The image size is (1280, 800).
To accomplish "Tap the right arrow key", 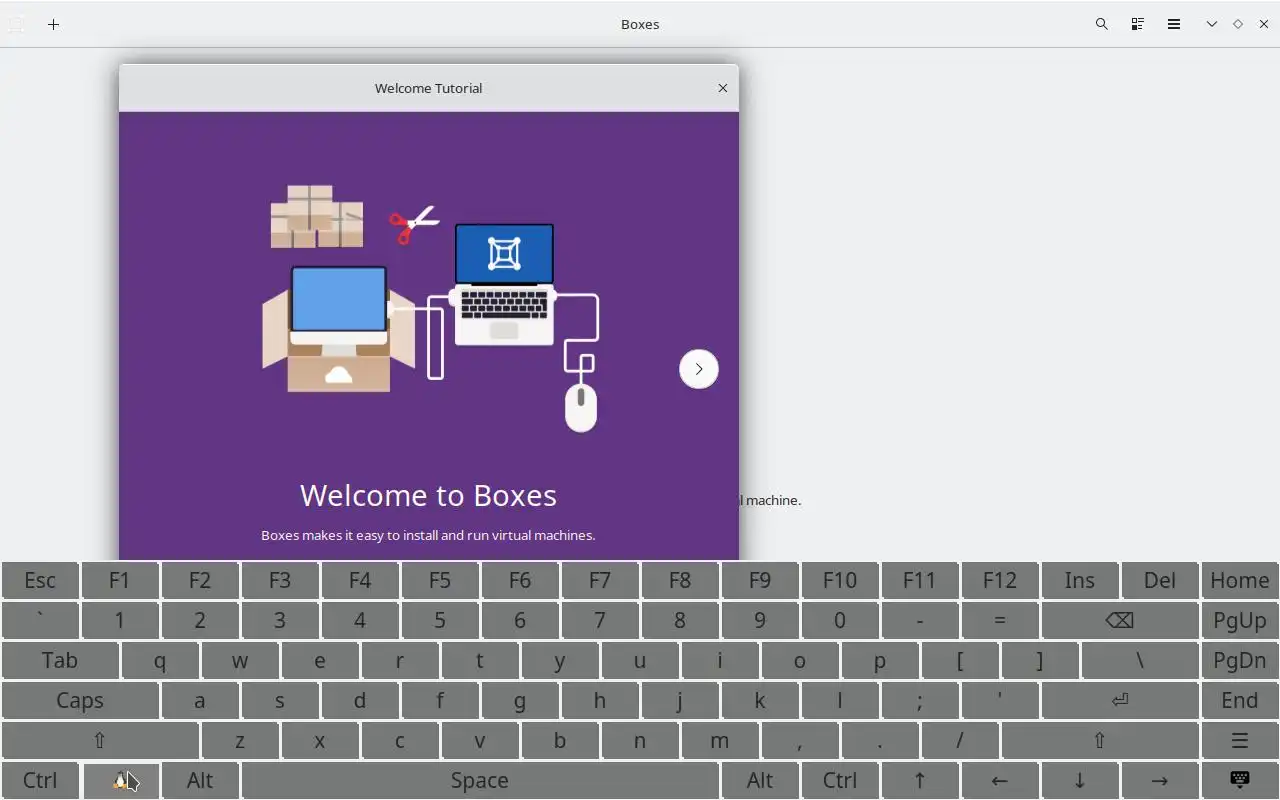I will (1160, 780).
